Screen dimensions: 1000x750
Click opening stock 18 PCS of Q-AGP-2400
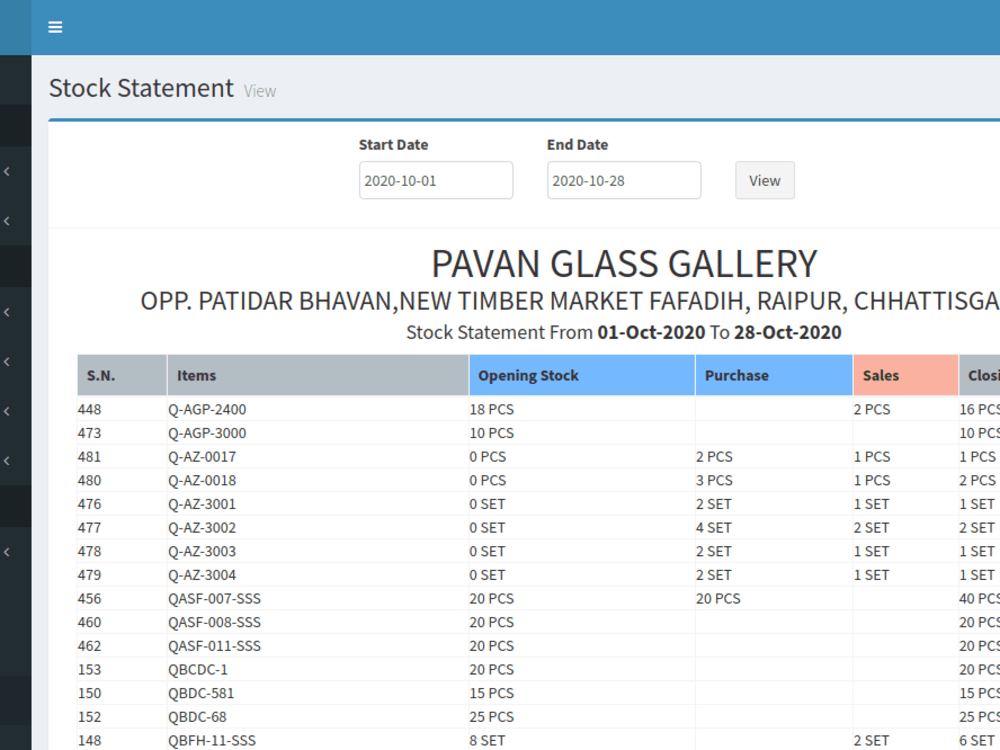tap(492, 409)
